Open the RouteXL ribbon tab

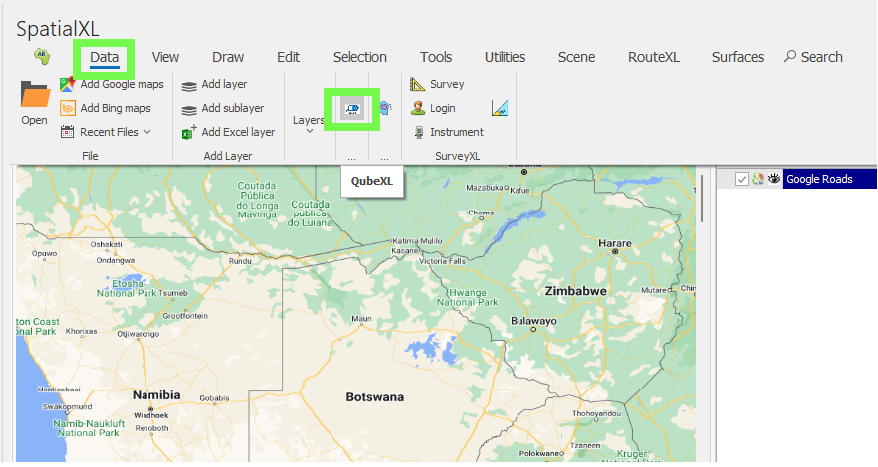tap(653, 57)
